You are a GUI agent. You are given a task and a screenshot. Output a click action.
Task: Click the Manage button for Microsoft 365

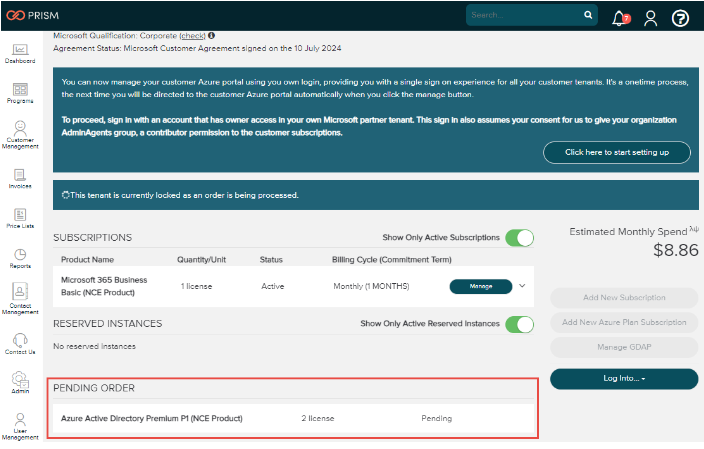pos(481,286)
